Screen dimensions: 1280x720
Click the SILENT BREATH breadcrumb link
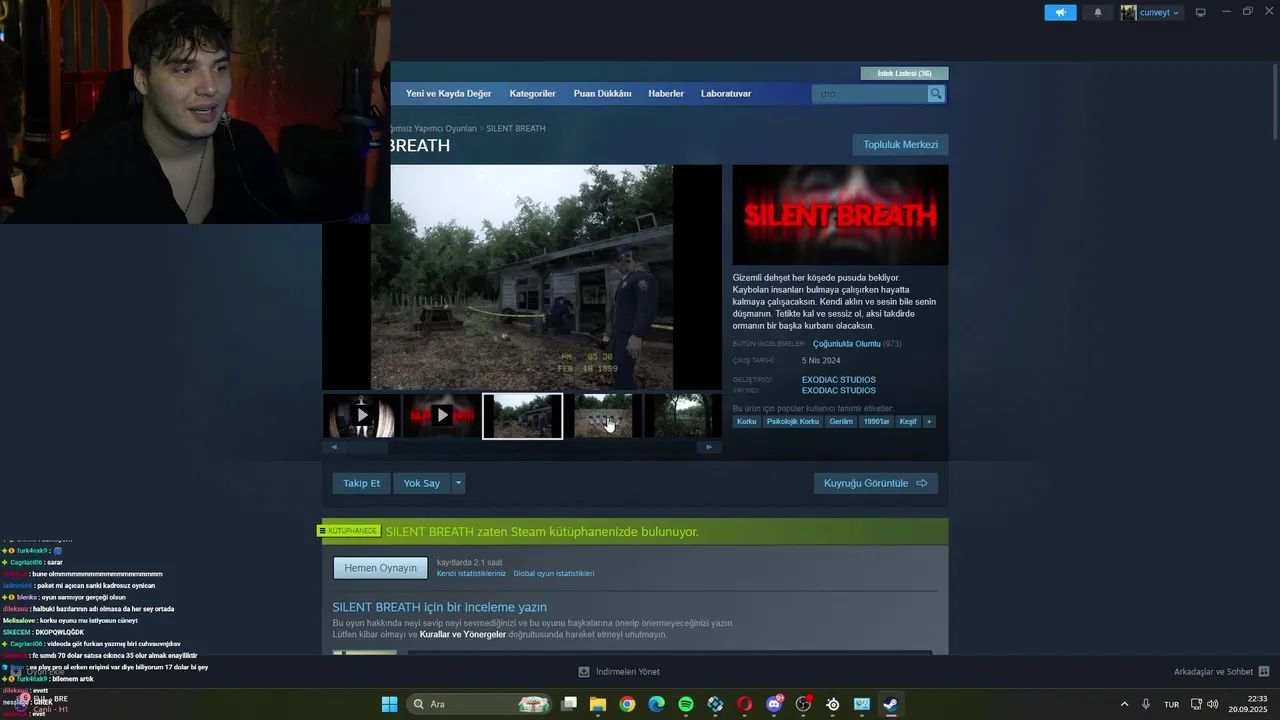[516, 129]
